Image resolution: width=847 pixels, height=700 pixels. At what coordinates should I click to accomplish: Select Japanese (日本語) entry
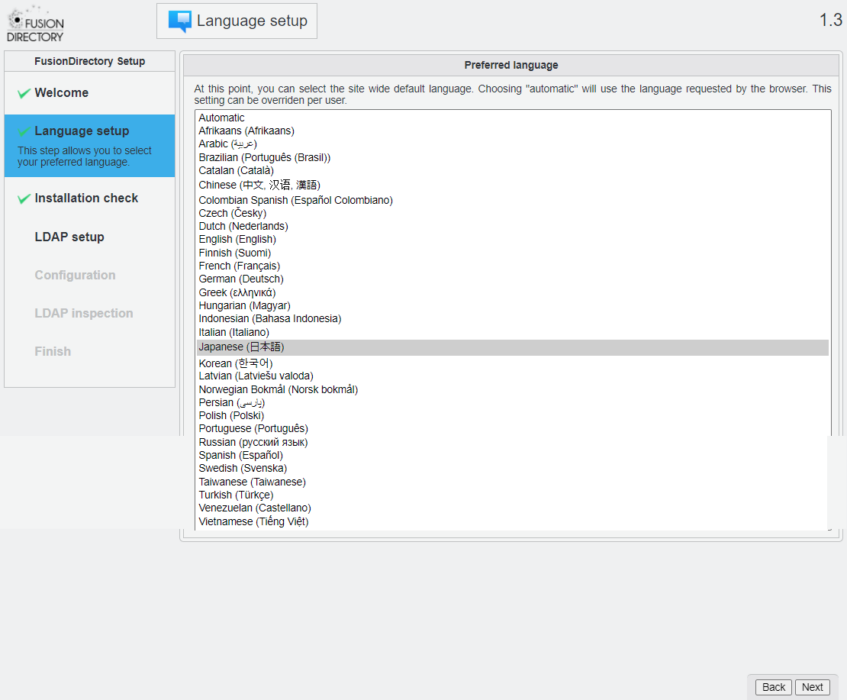(241, 347)
